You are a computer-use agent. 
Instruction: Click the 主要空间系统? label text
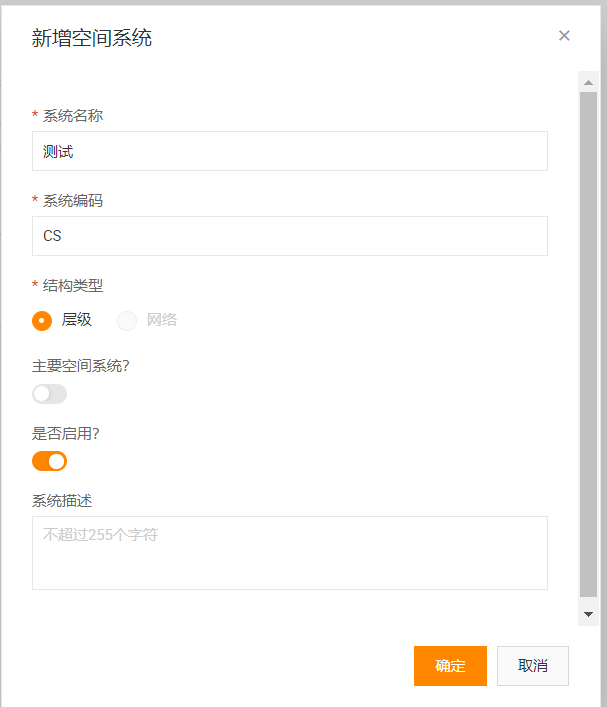point(81,366)
